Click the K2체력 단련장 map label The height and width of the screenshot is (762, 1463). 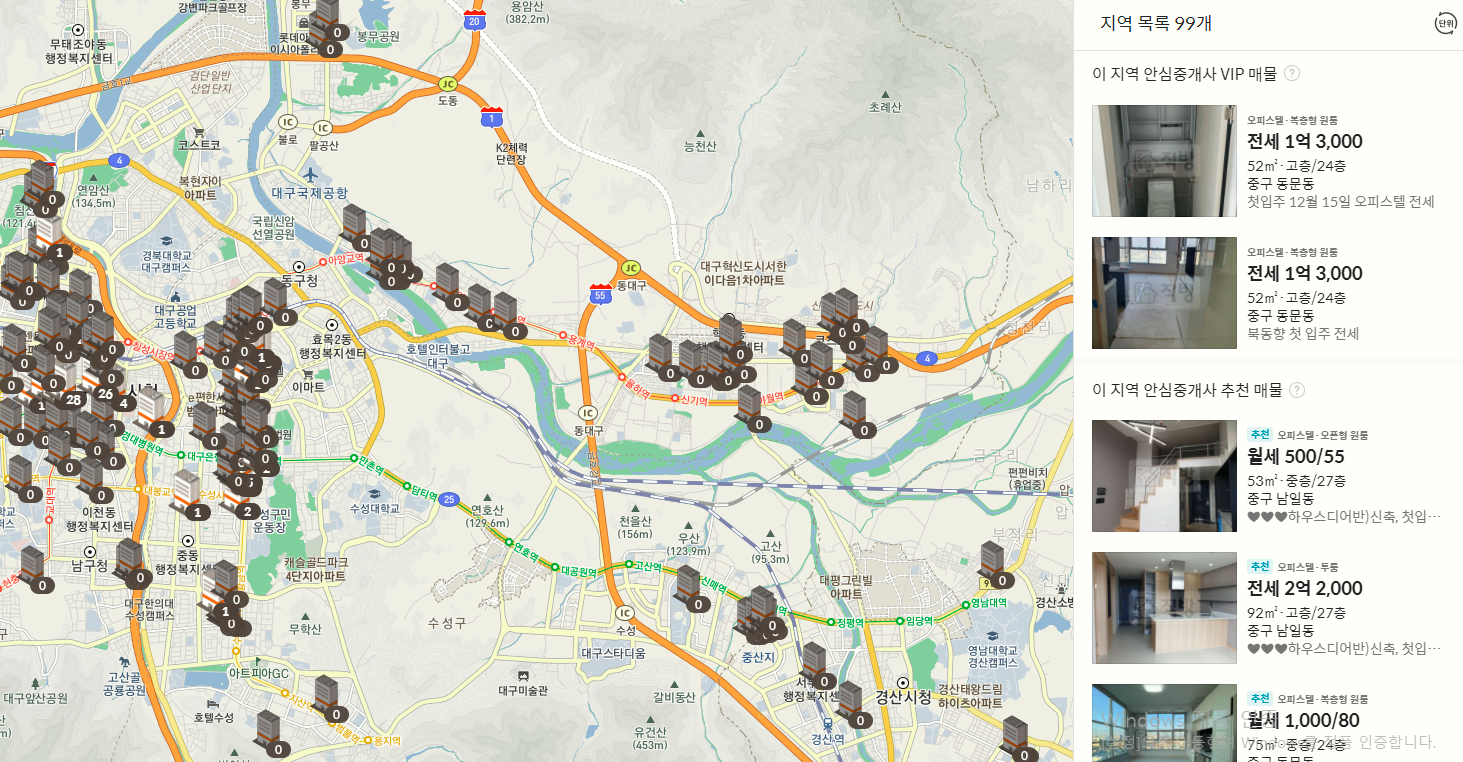coord(510,153)
